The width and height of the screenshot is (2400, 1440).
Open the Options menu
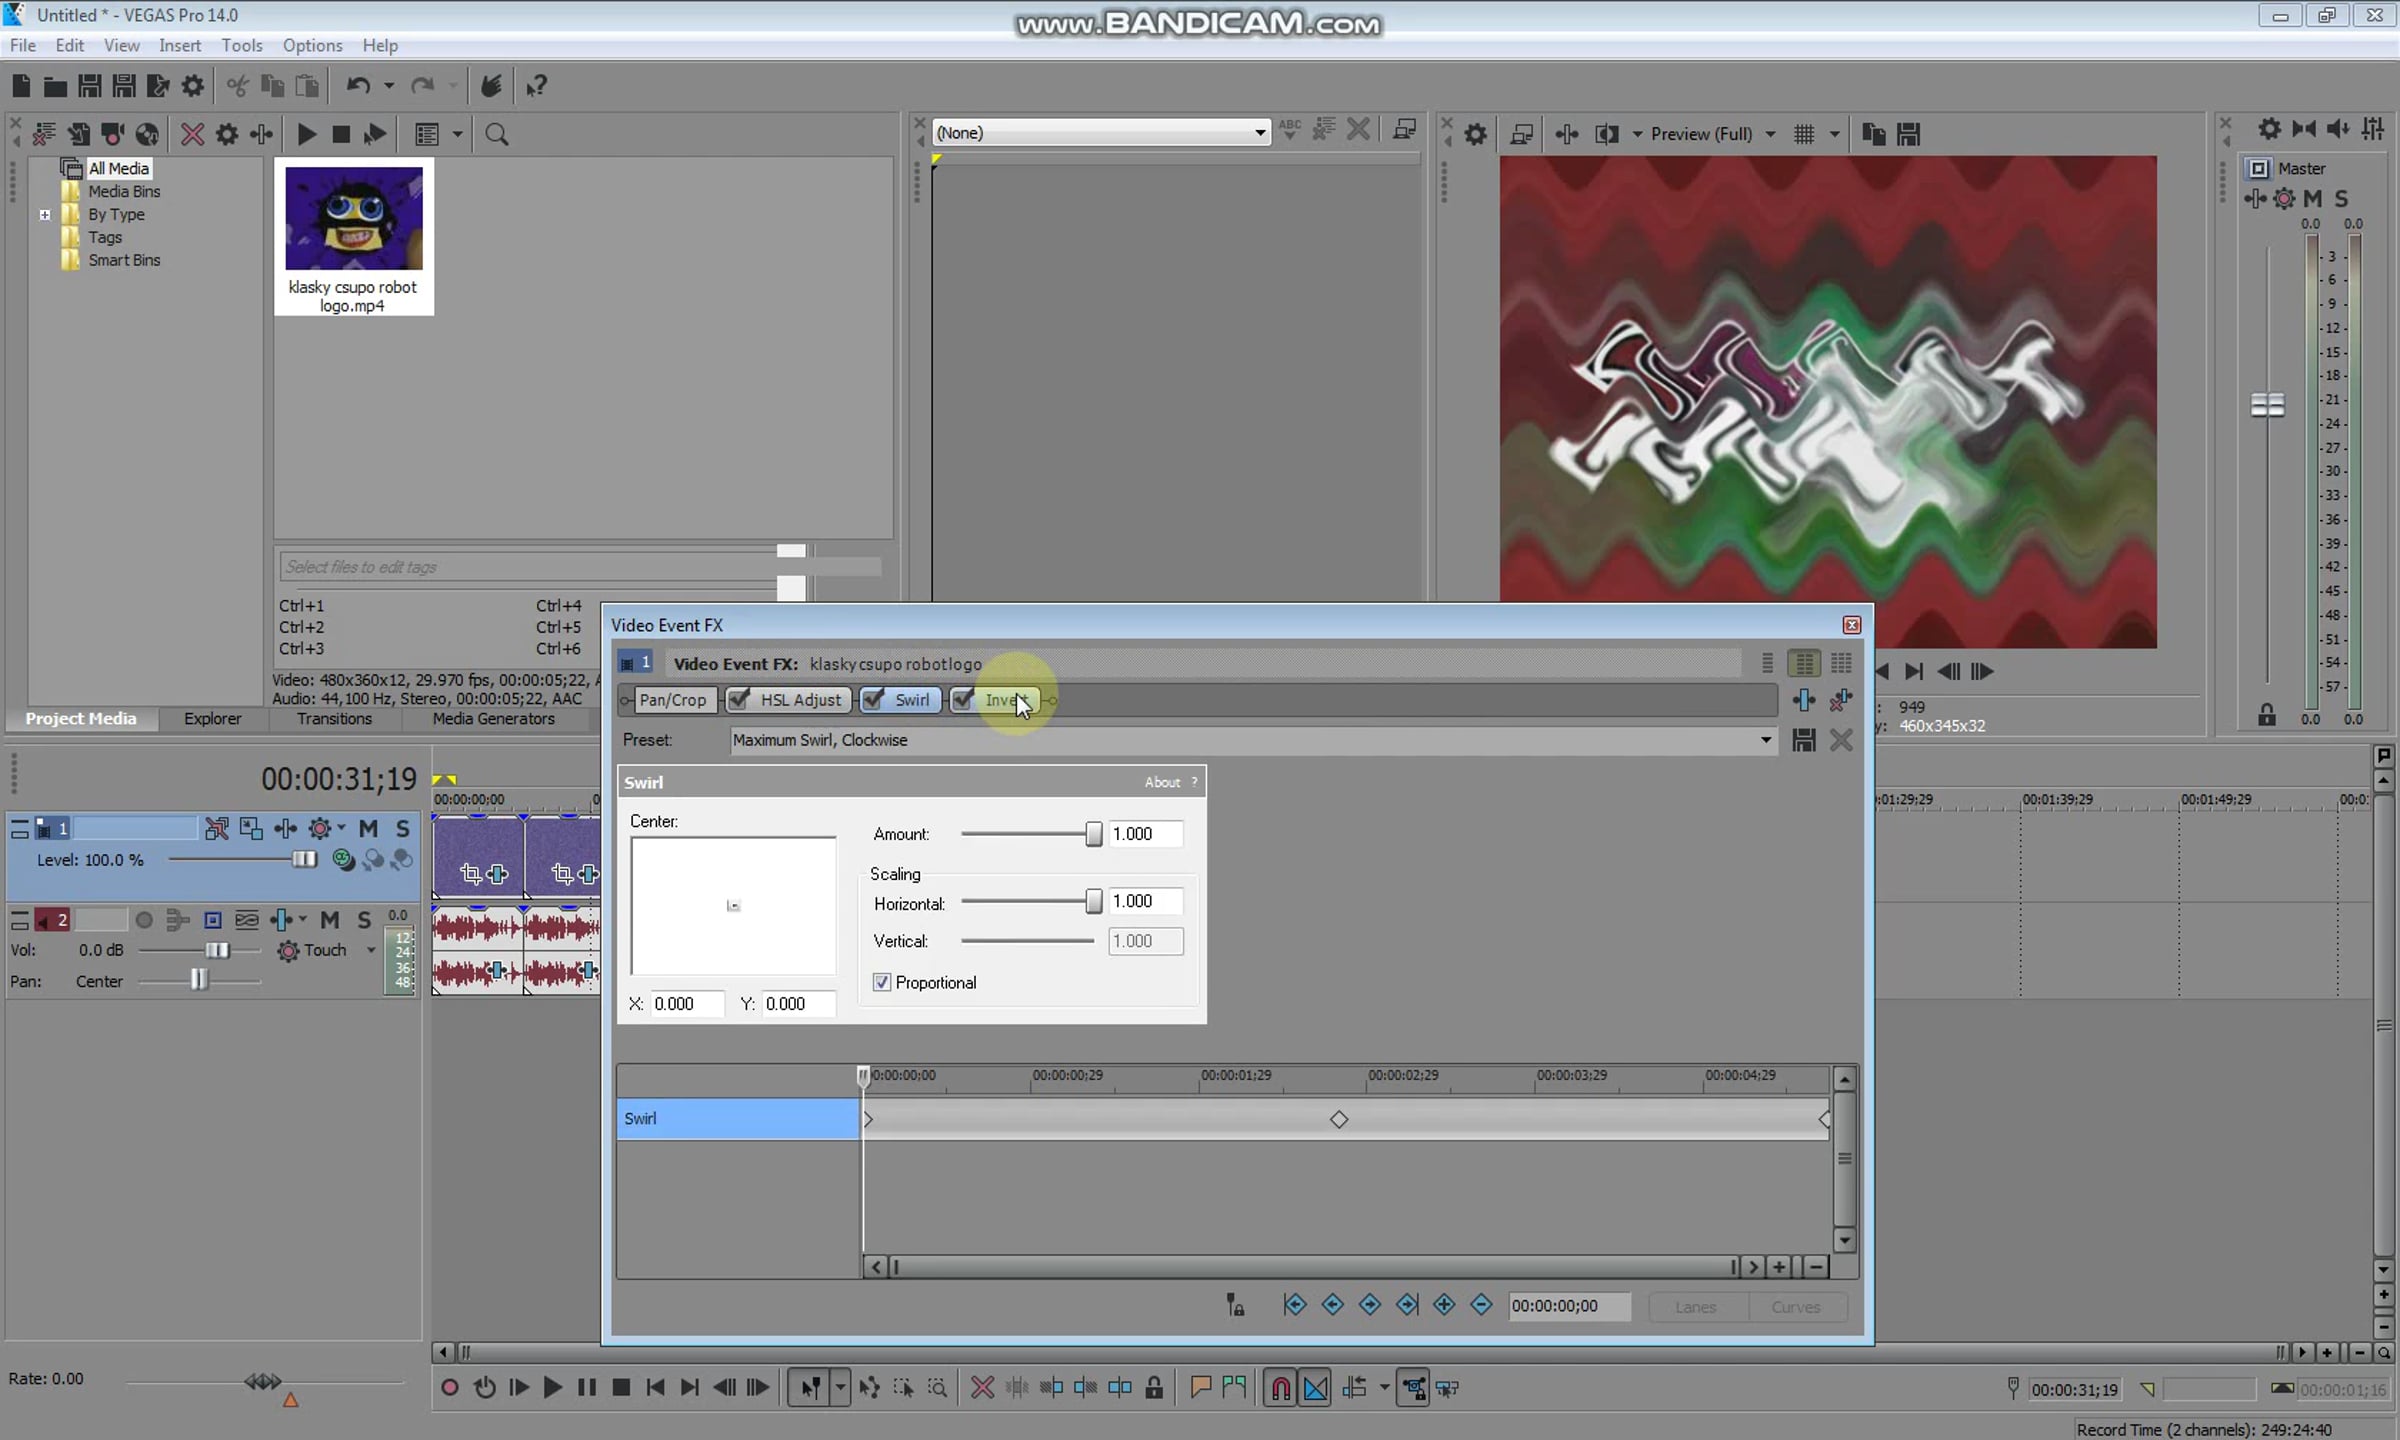(312, 45)
